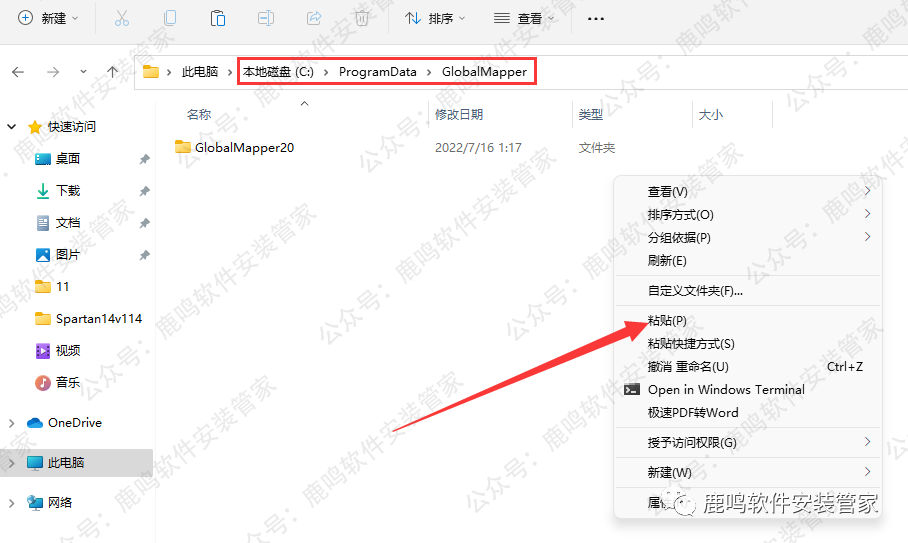
Task: Click the Copy icon in toolbar
Action: click(169, 18)
